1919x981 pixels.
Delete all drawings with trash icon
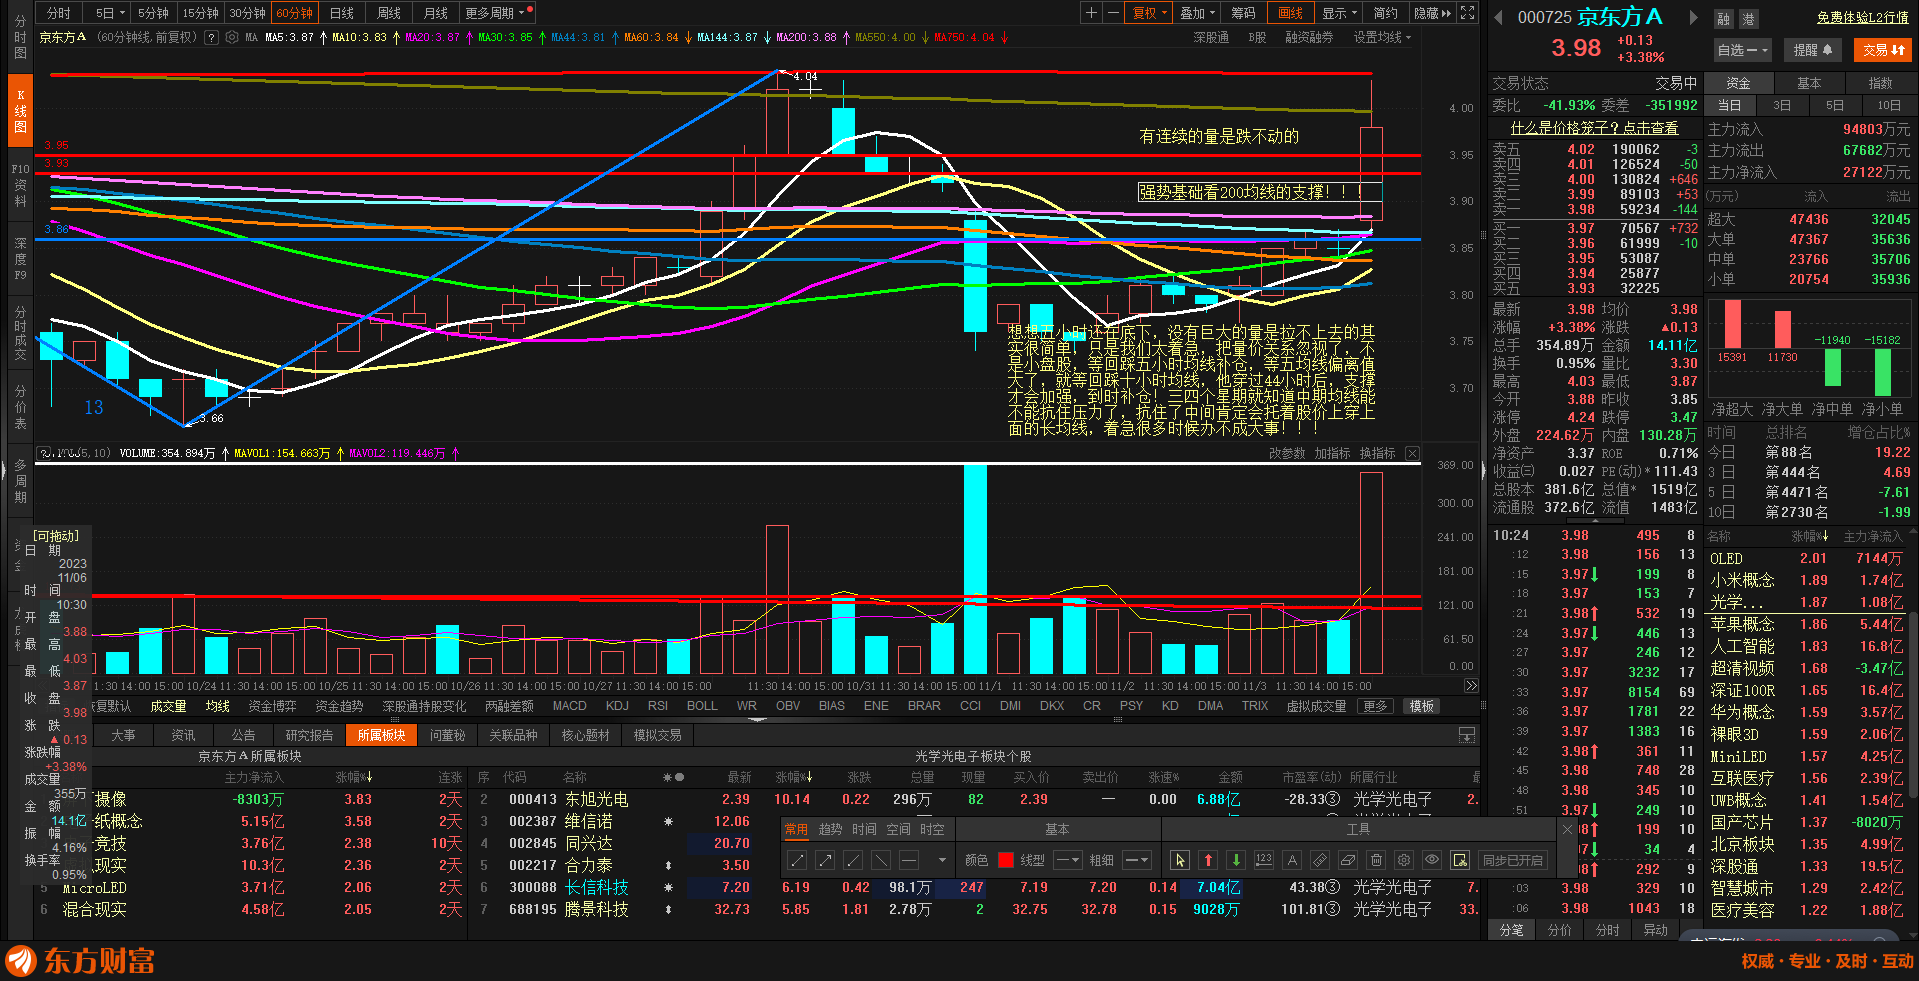coord(1376,860)
